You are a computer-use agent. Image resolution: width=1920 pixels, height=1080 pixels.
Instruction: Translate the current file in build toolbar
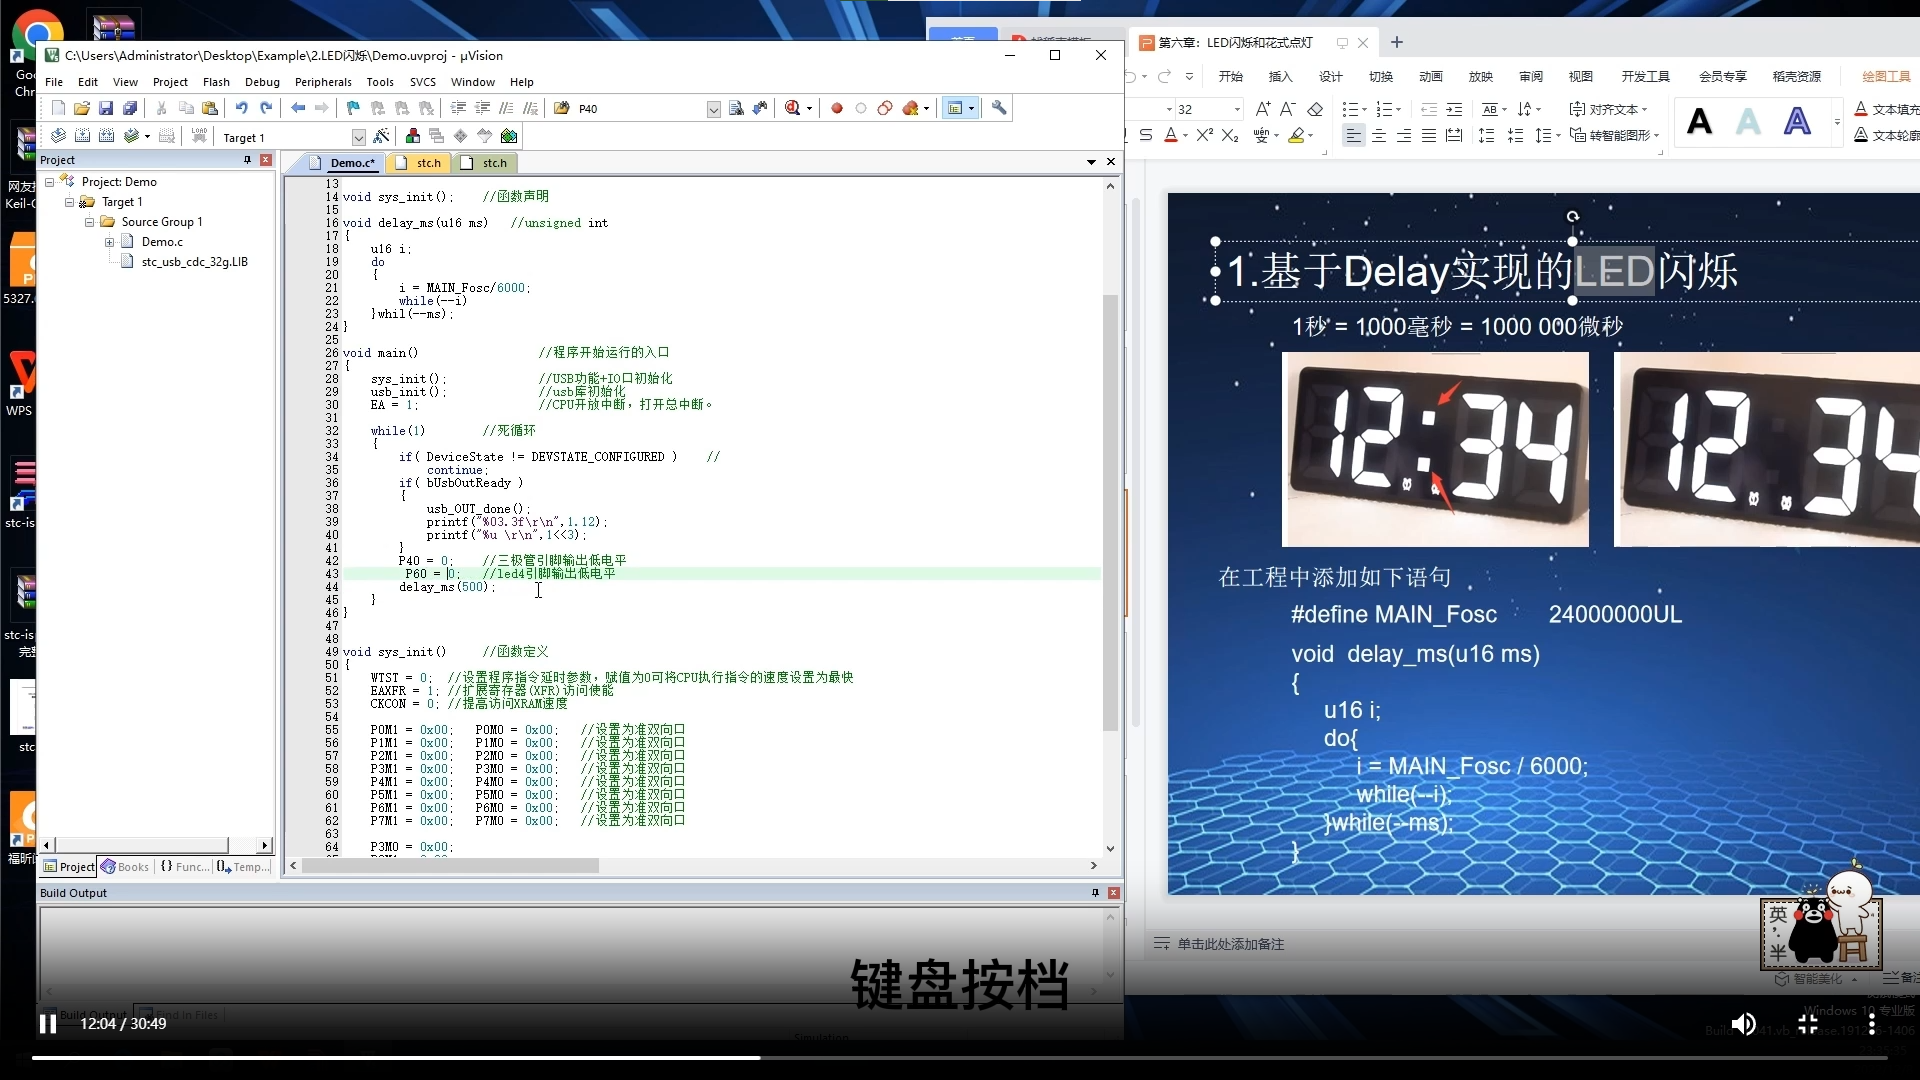point(58,136)
